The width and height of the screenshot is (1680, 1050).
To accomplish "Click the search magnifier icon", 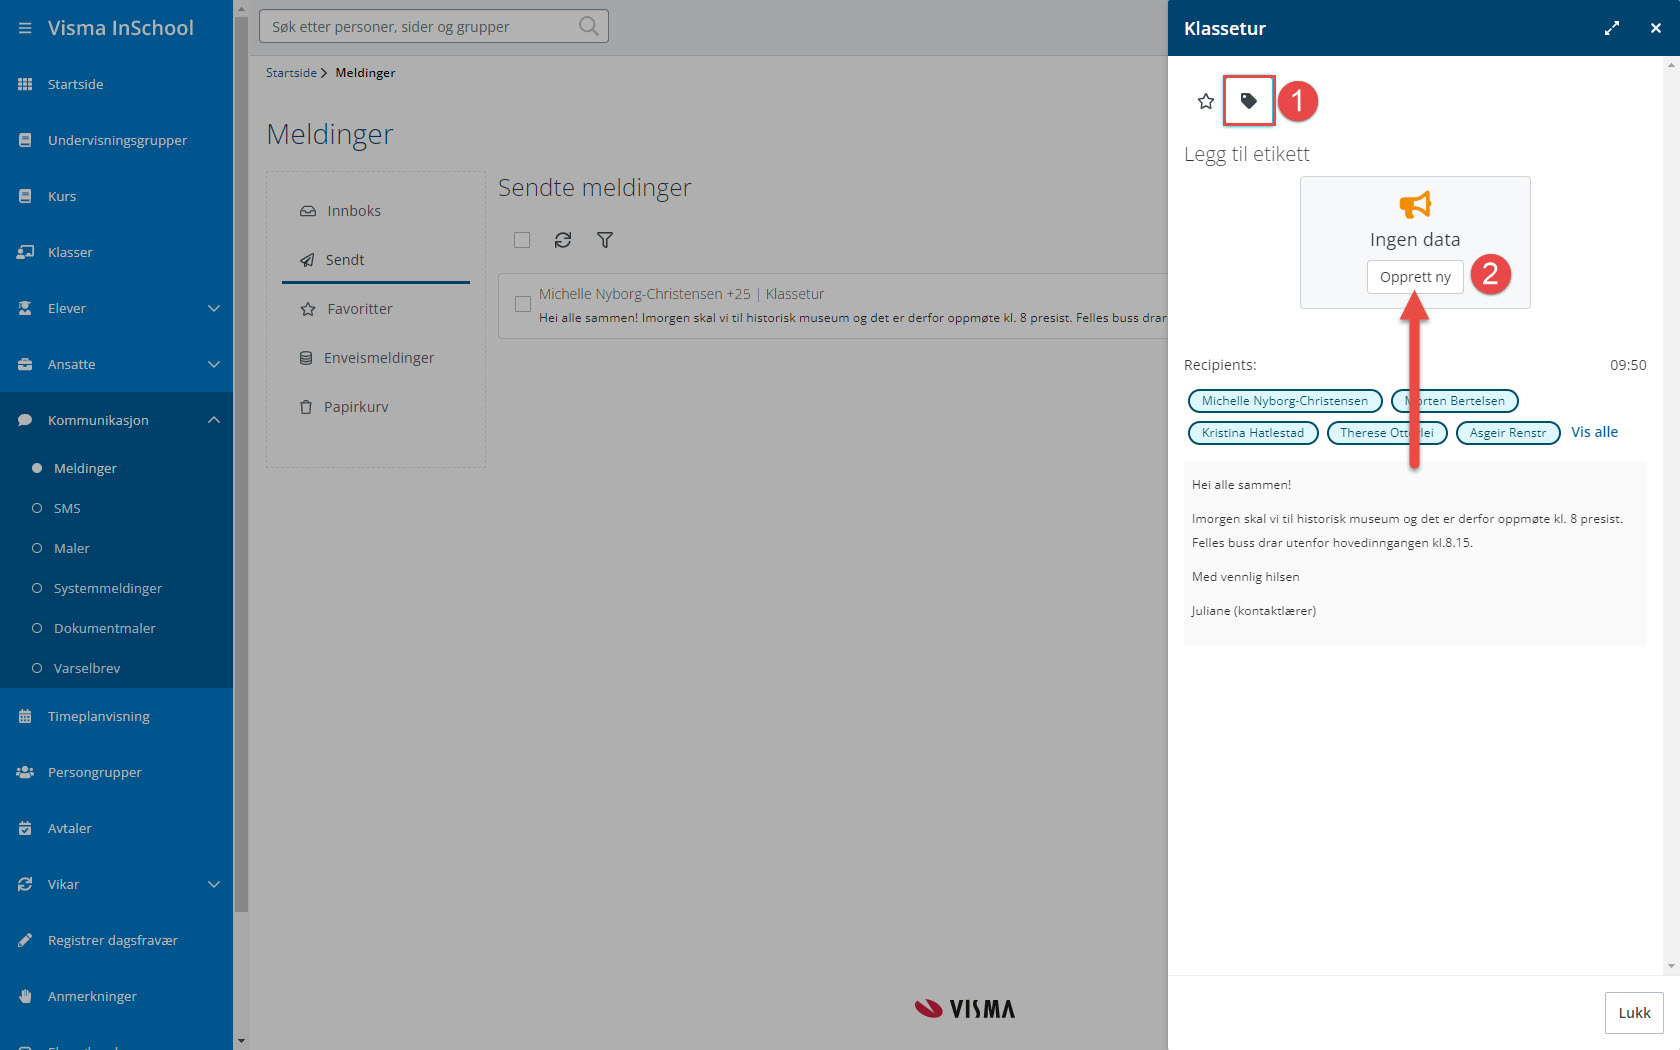I will click(589, 26).
